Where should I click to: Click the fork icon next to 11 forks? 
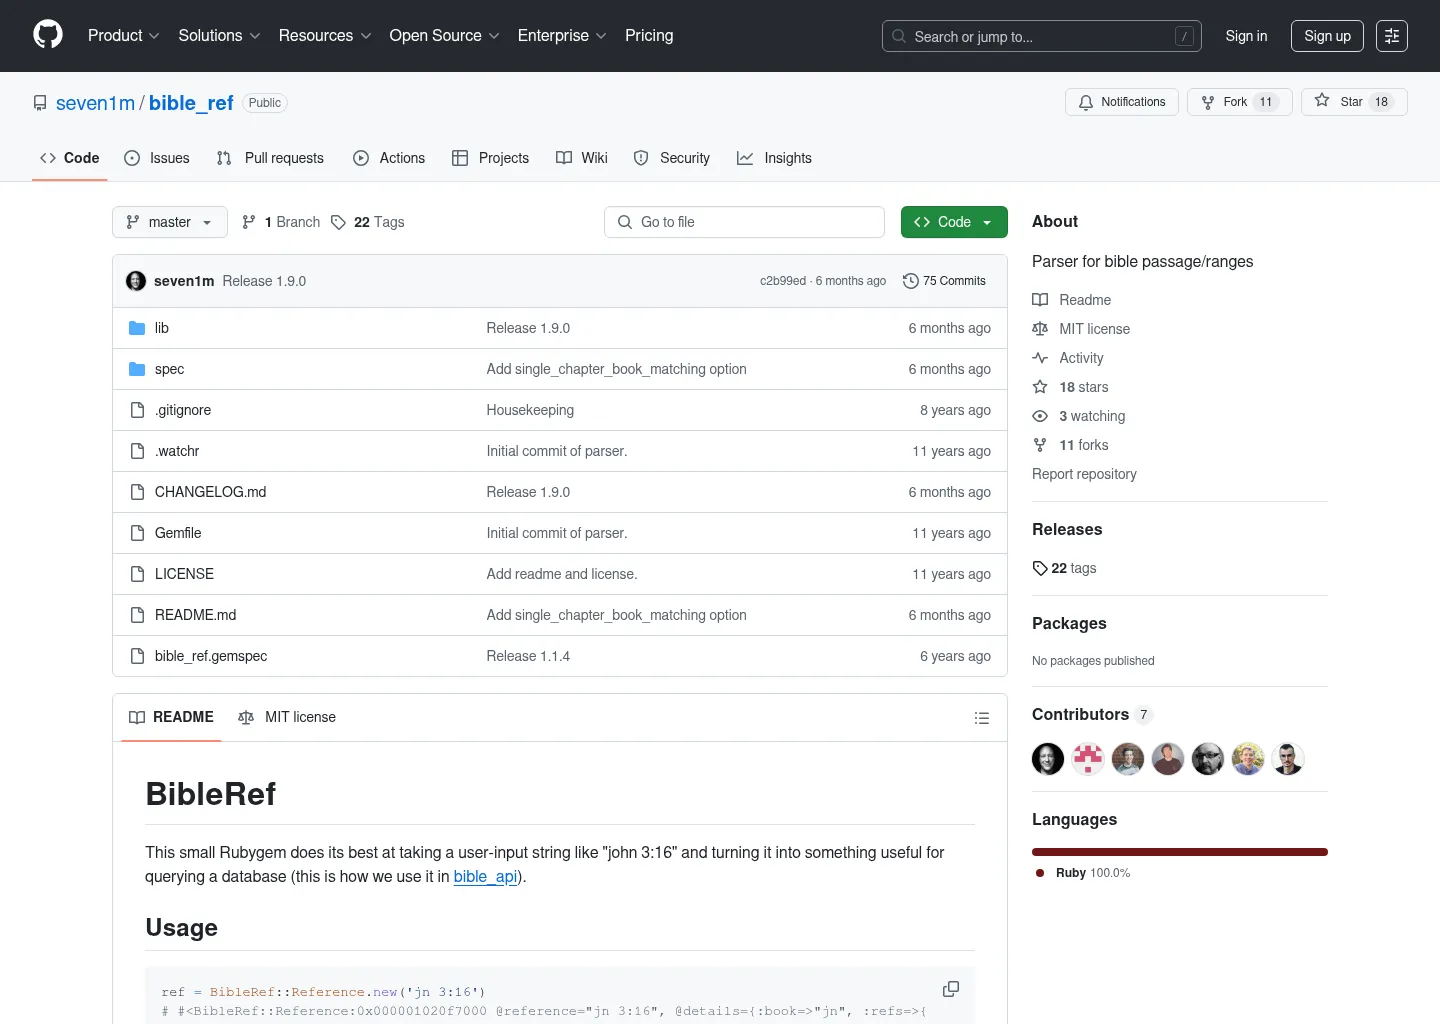(1040, 445)
